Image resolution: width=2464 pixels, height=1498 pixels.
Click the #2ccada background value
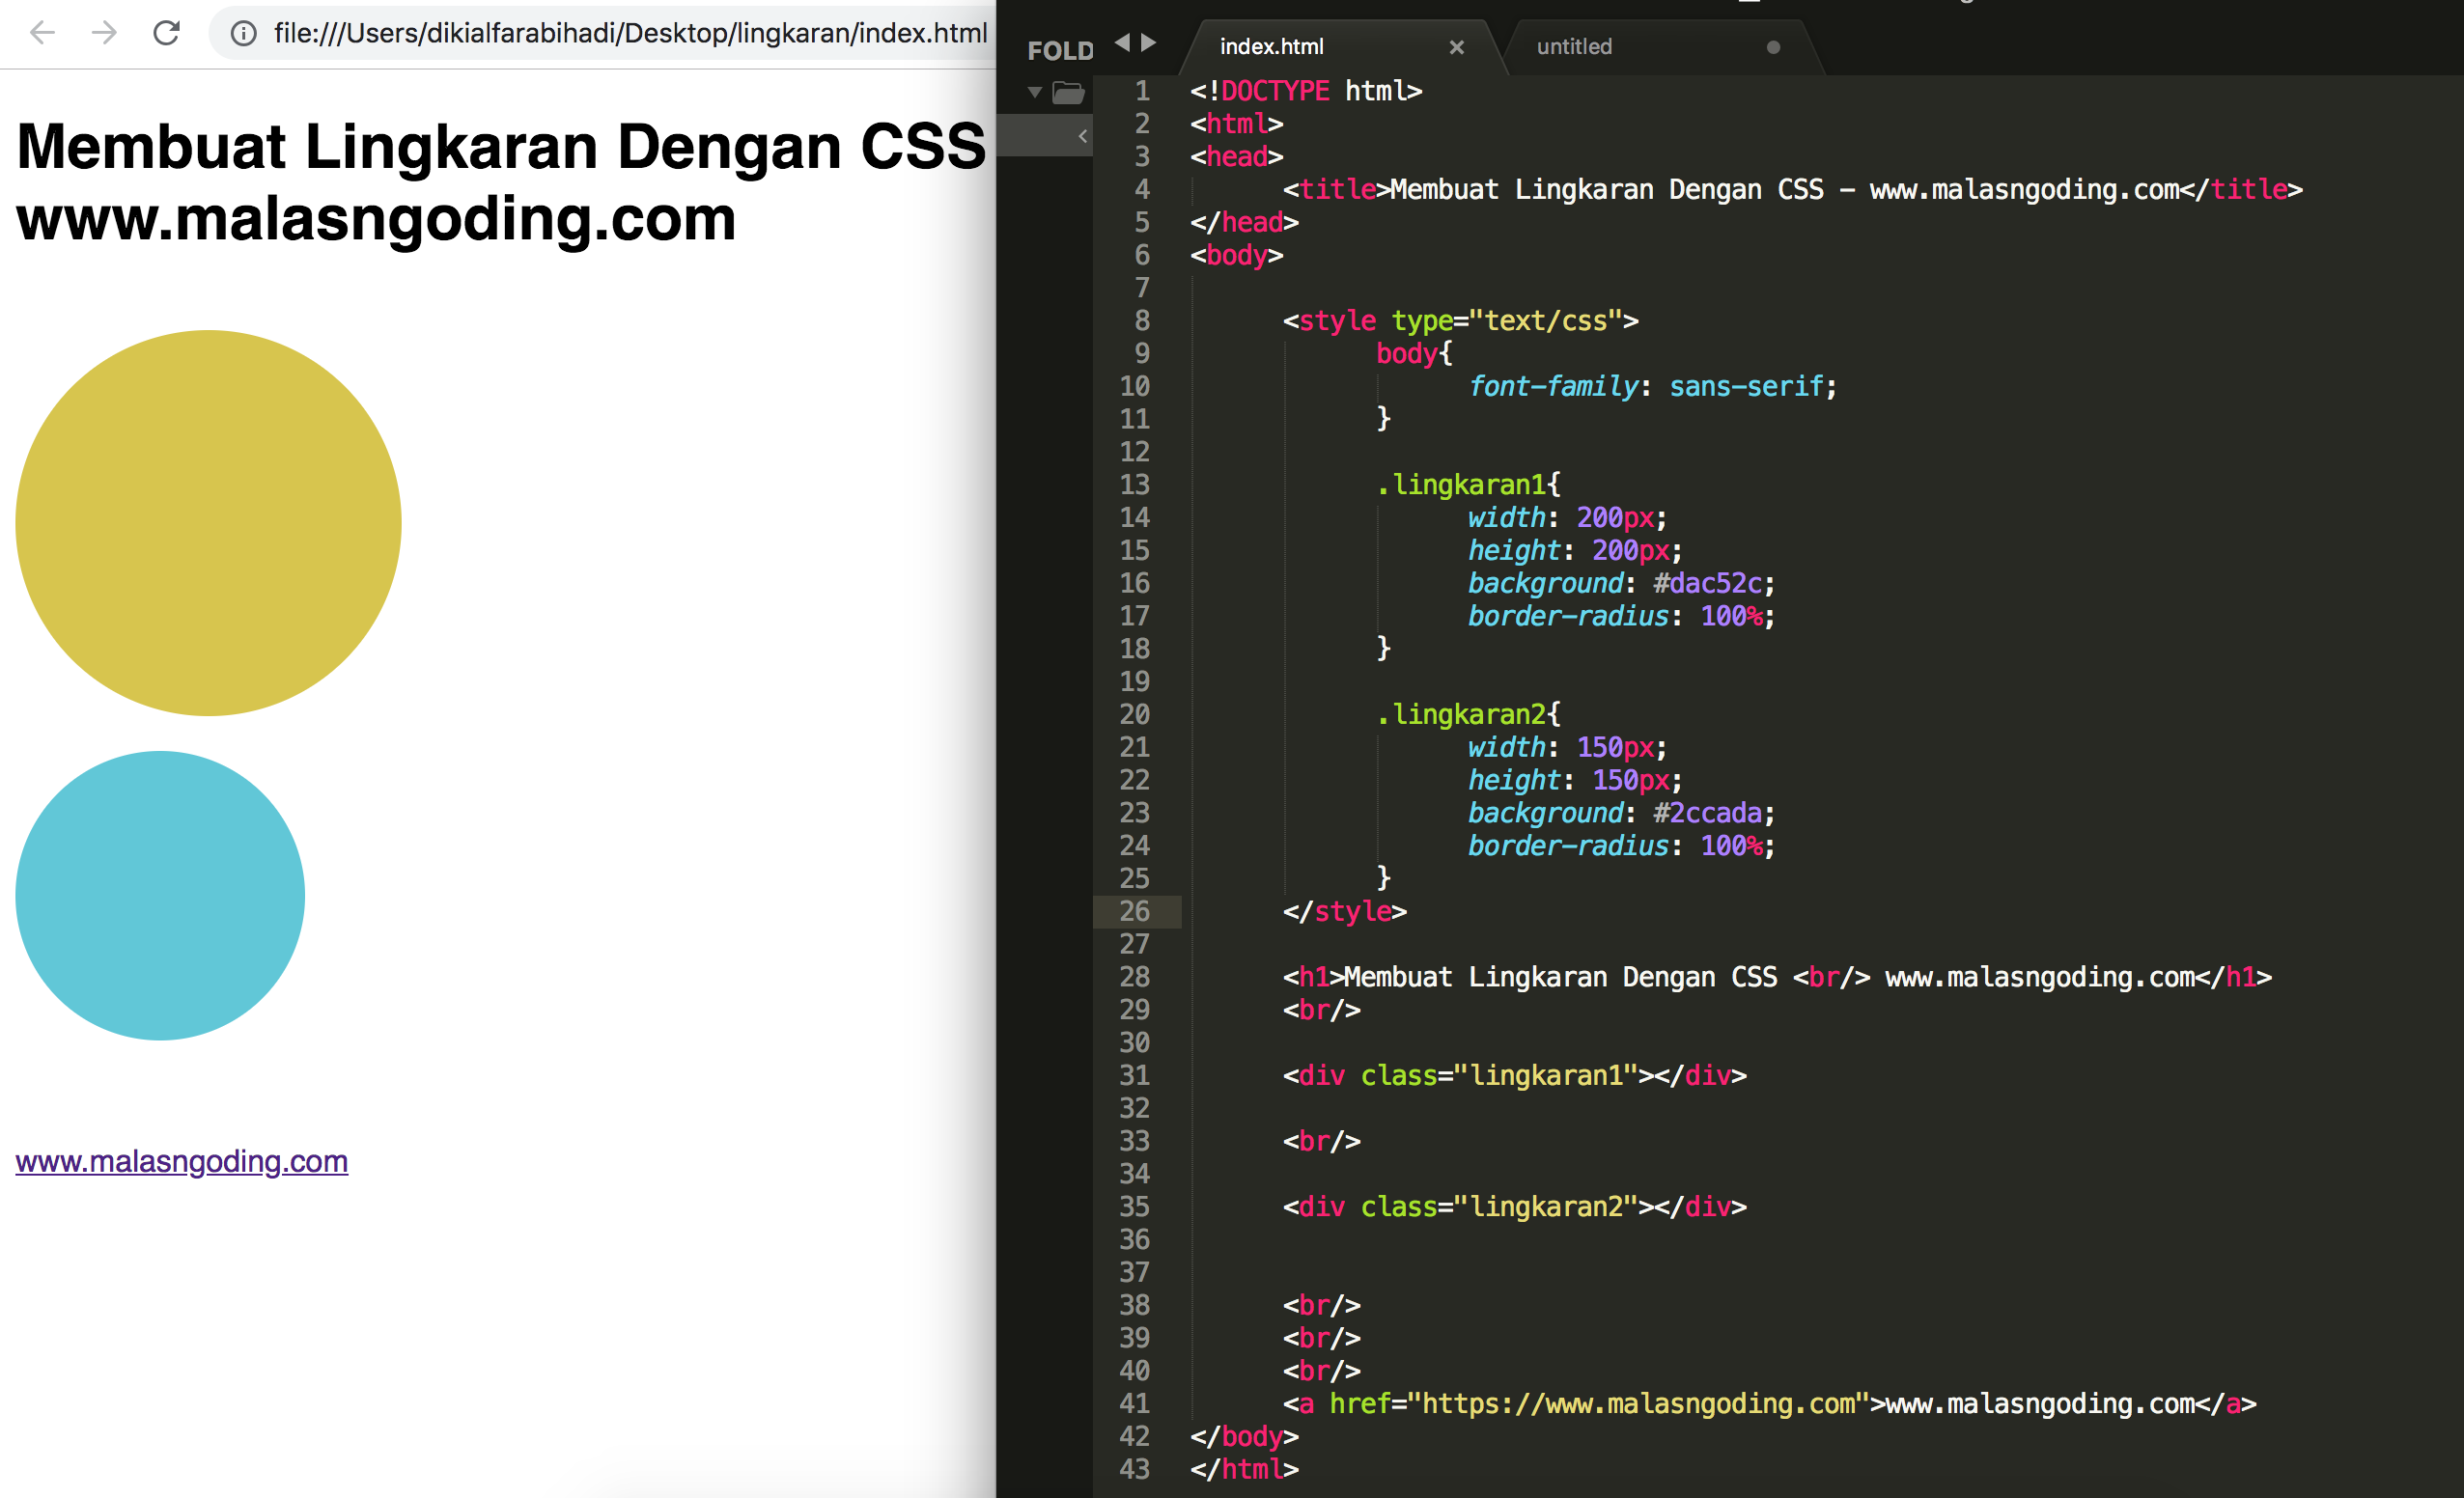(x=1708, y=813)
